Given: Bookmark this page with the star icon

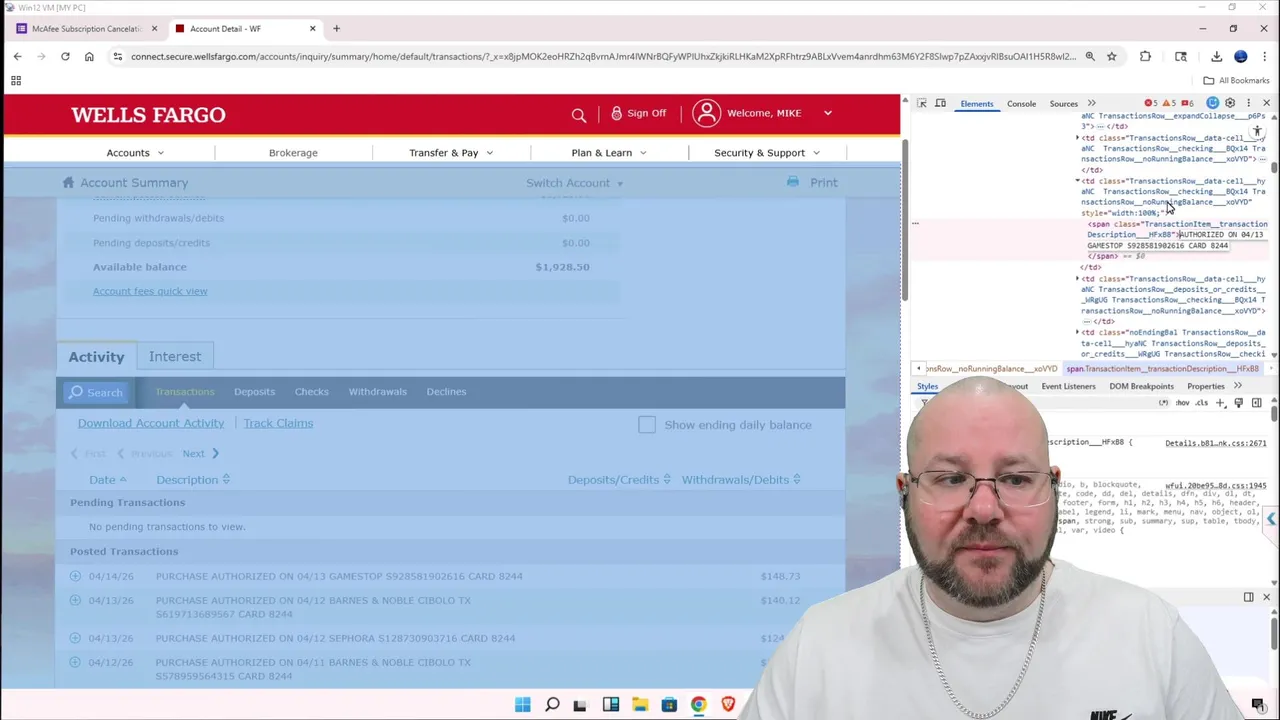Looking at the screenshot, I should pyautogui.click(x=1111, y=57).
